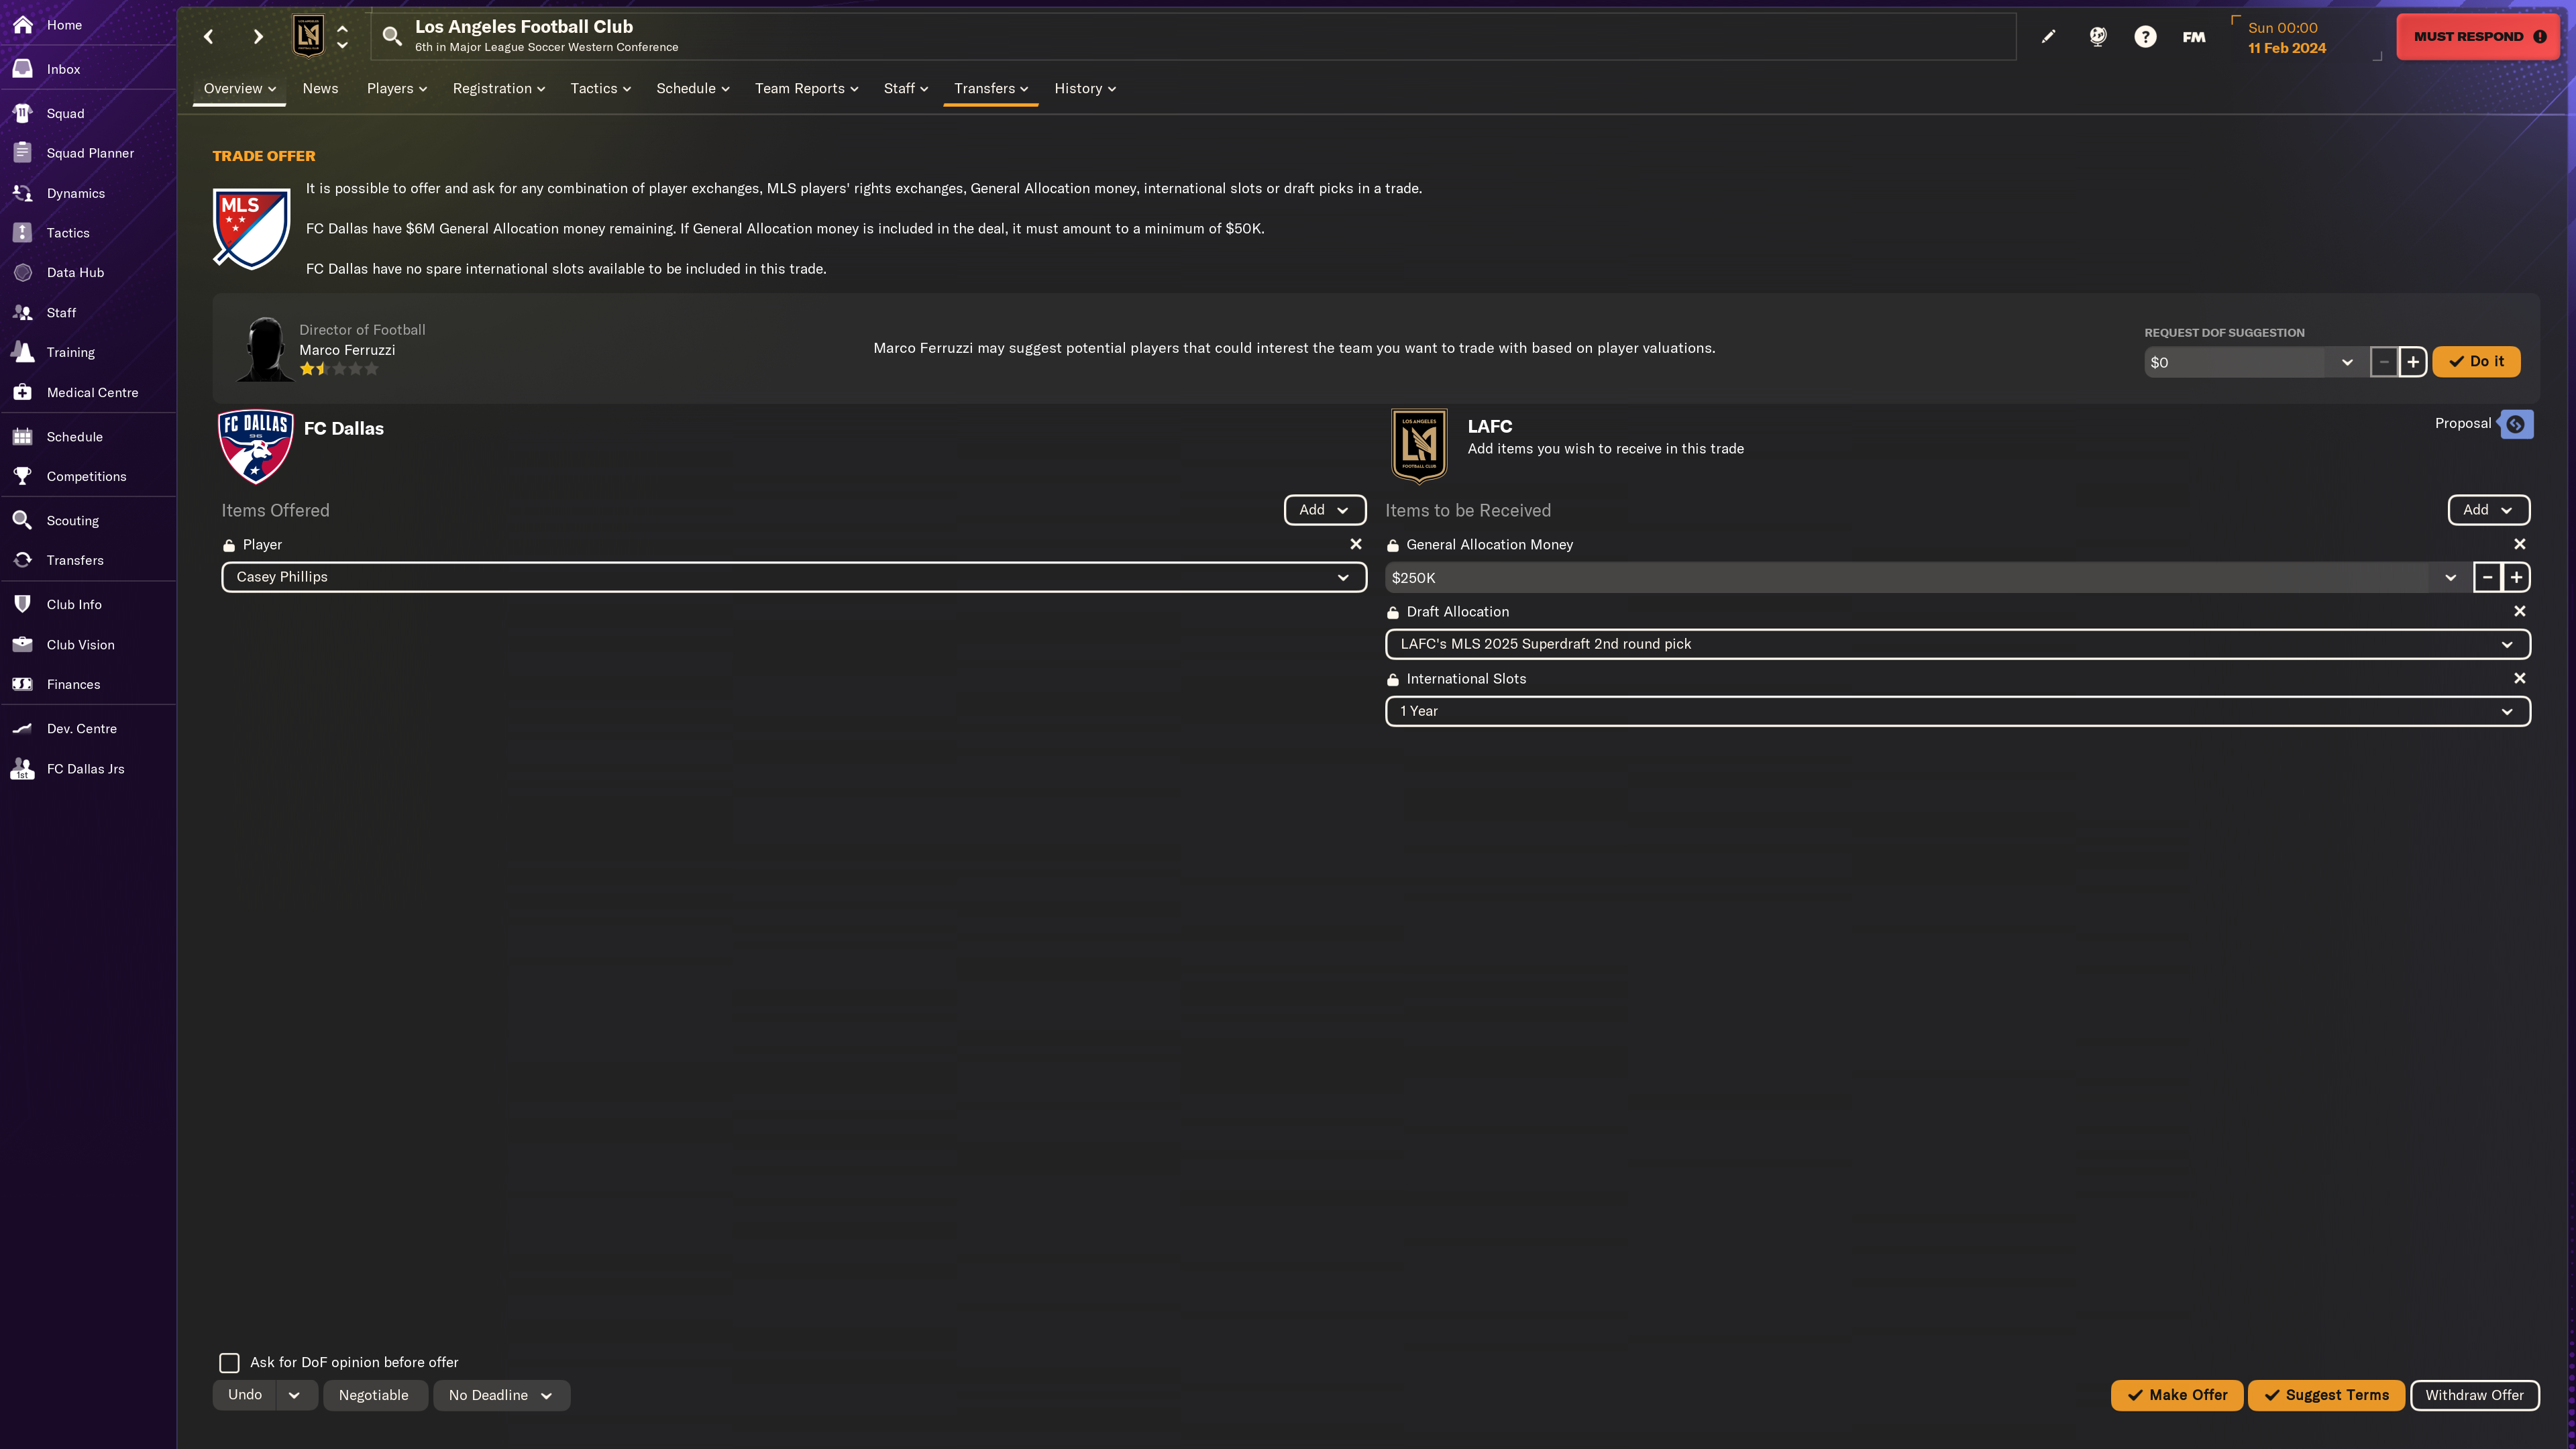Click the Do it button
This screenshot has width=2576, height=1449.
[x=2476, y=361]
